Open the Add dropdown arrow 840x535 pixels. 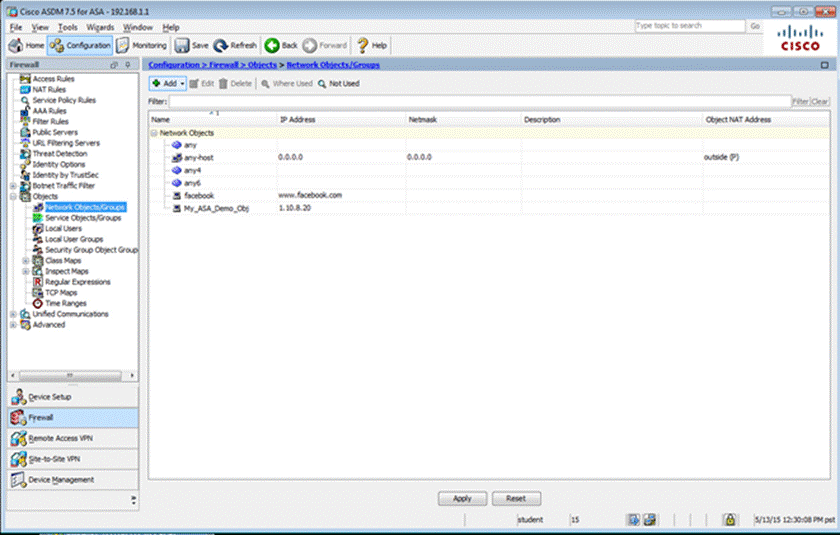coord(183,84)
